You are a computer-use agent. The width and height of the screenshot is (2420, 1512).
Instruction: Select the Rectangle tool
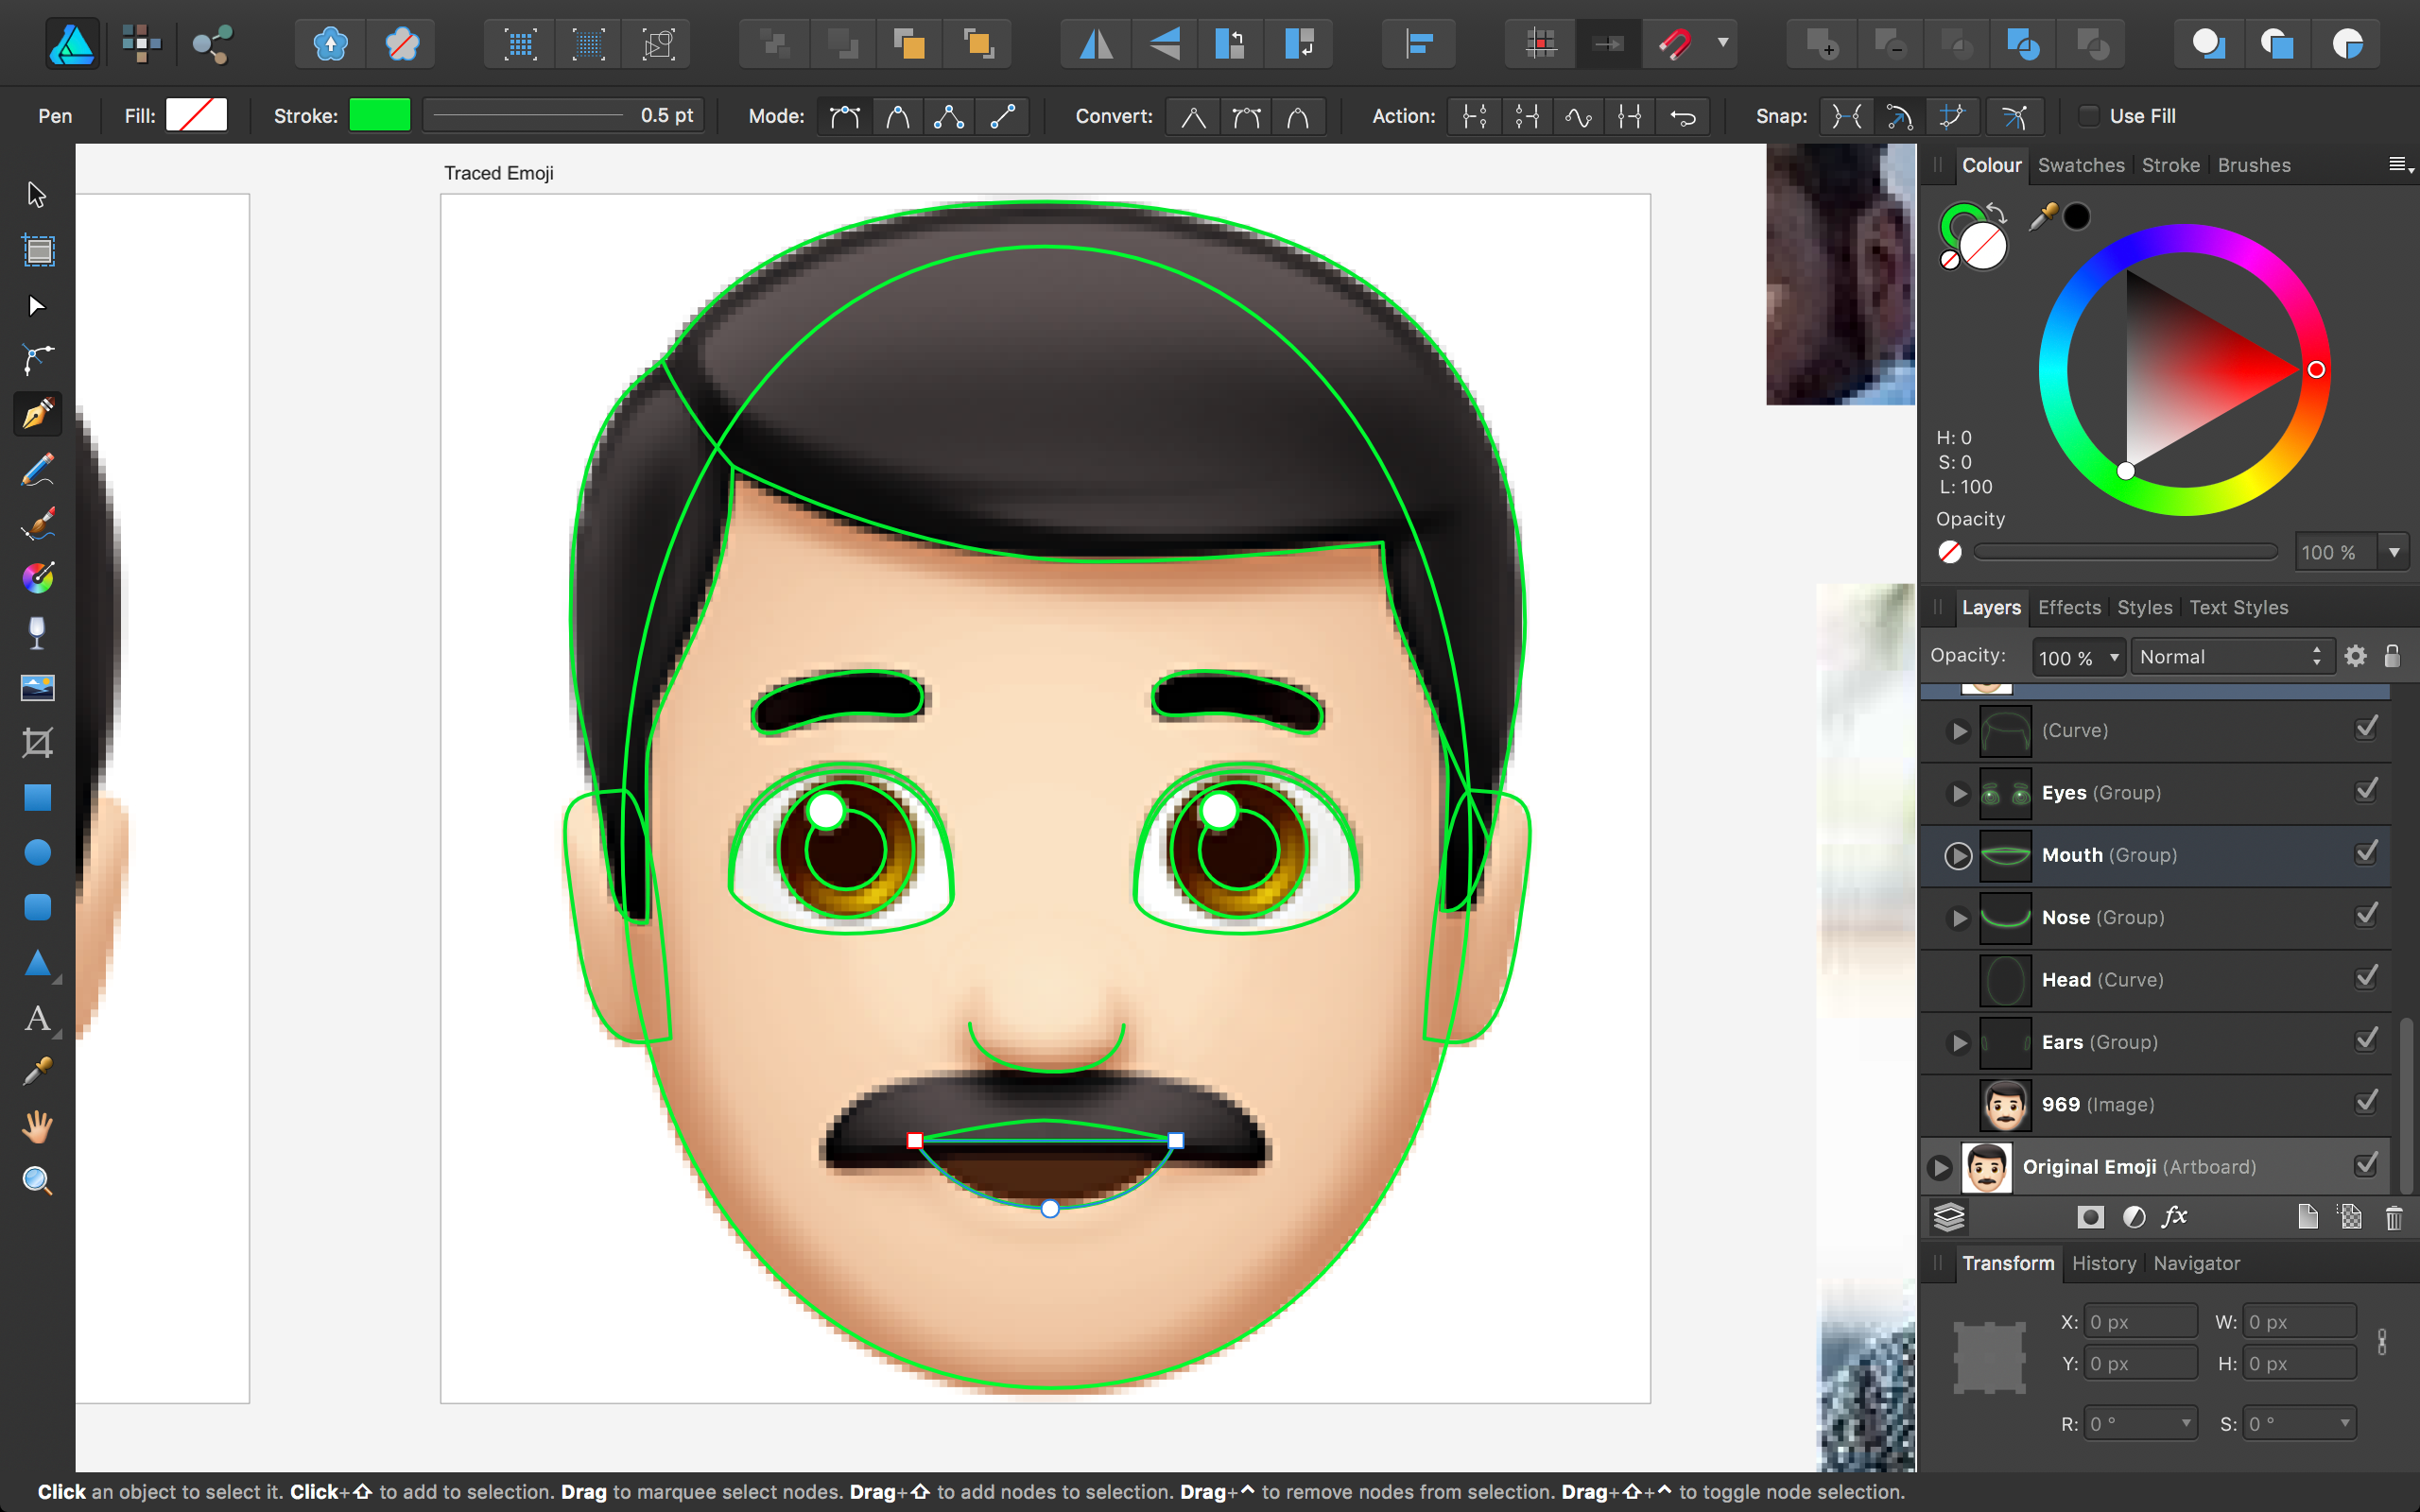(38, 797)
